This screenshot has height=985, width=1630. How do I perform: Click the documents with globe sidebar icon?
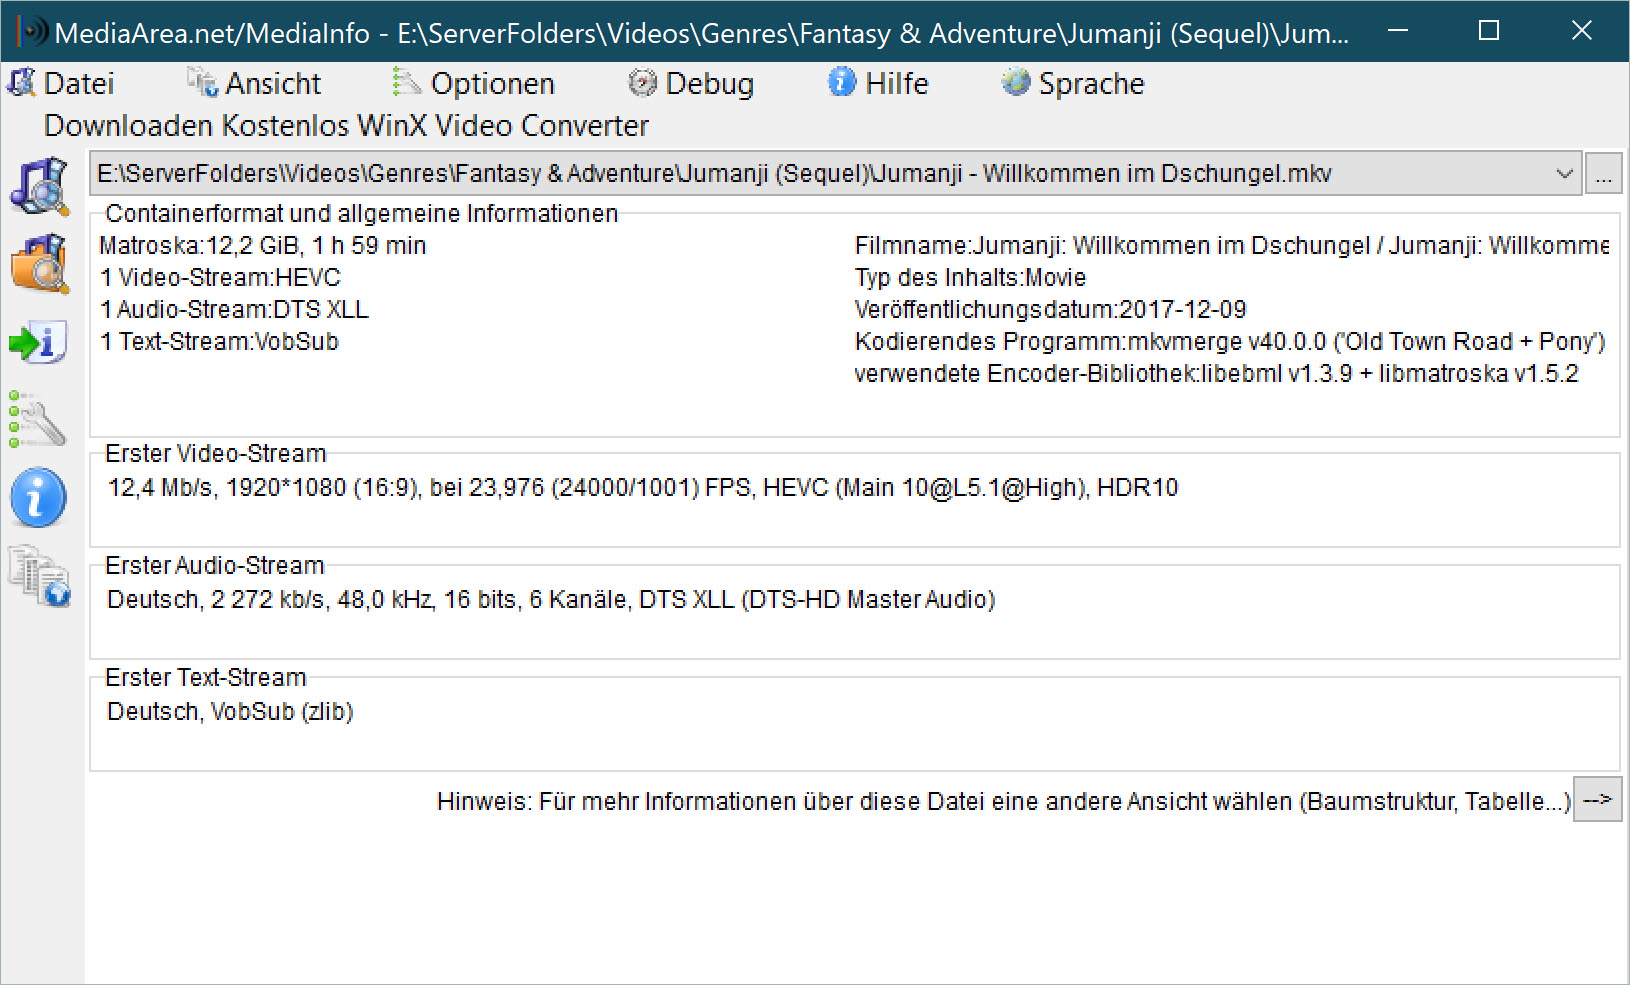pyautogui.click(x=39, y=575)
